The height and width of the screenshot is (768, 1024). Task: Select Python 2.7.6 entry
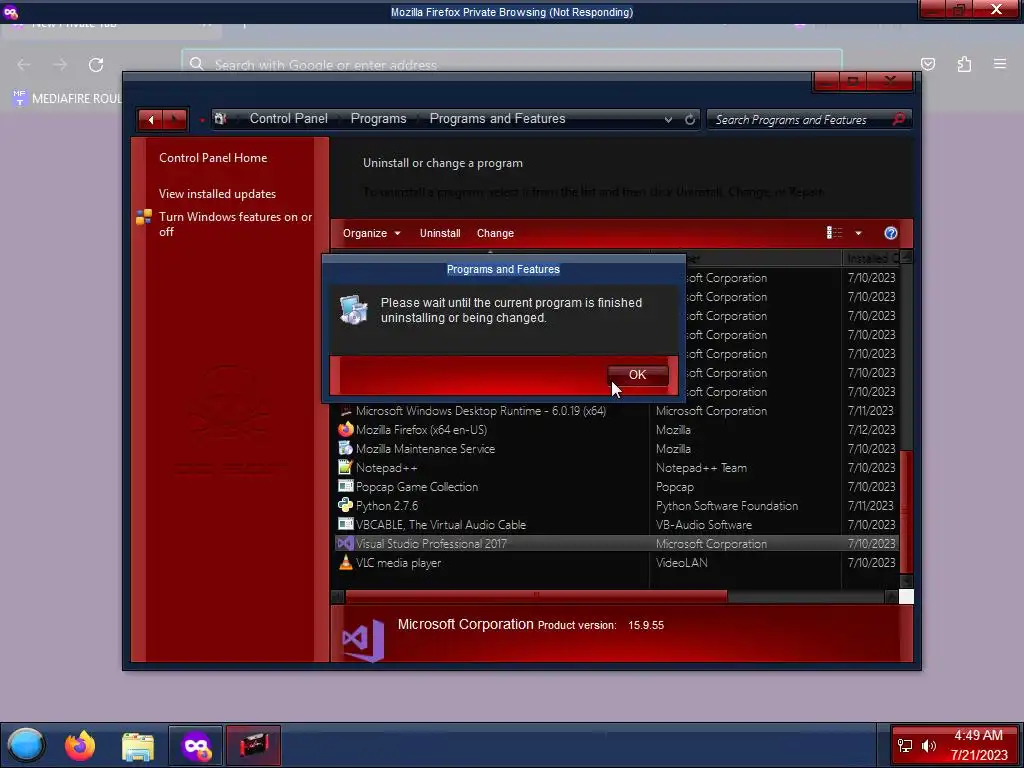[x=387, y=505]
